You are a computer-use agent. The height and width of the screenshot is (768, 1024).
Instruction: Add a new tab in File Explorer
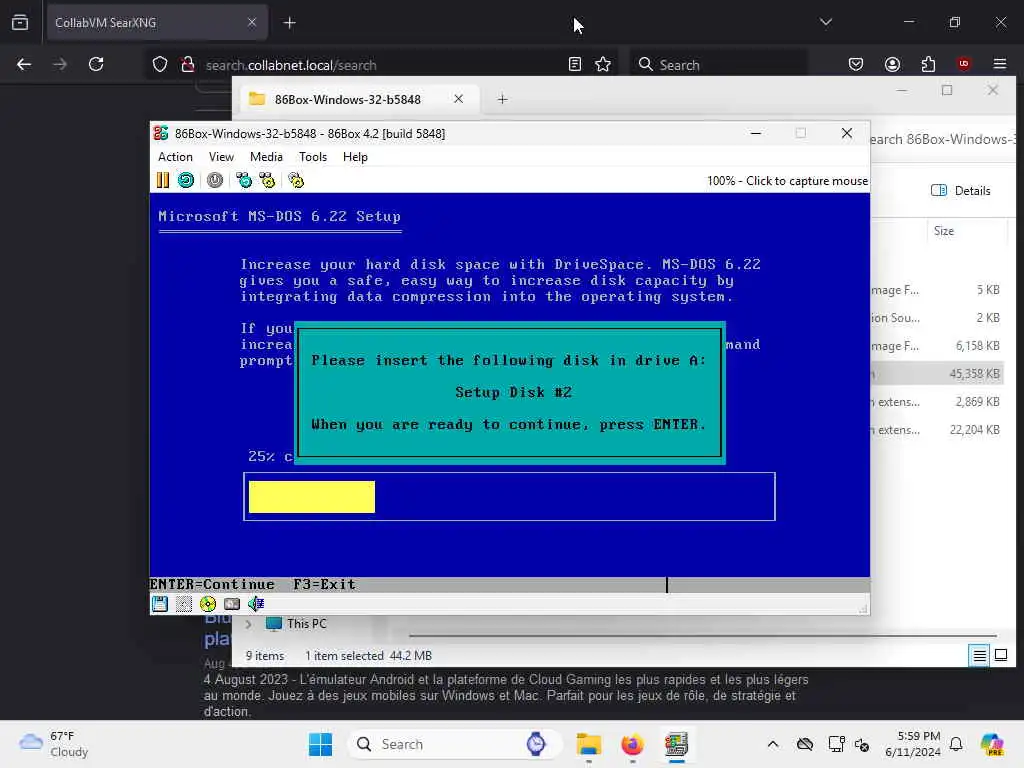pos(502,99)
